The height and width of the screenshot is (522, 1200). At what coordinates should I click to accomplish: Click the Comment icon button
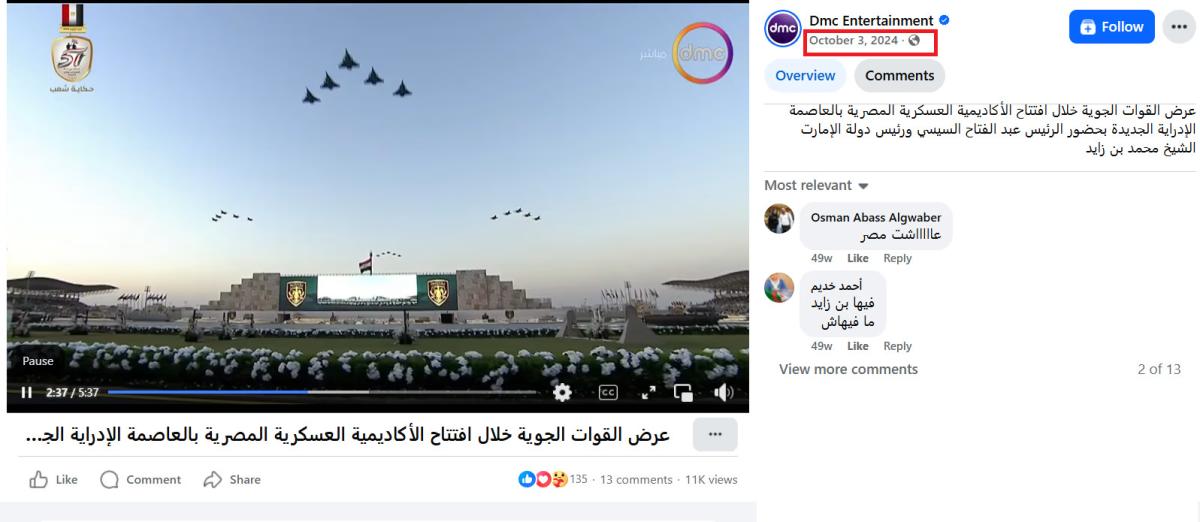point(141,480)
